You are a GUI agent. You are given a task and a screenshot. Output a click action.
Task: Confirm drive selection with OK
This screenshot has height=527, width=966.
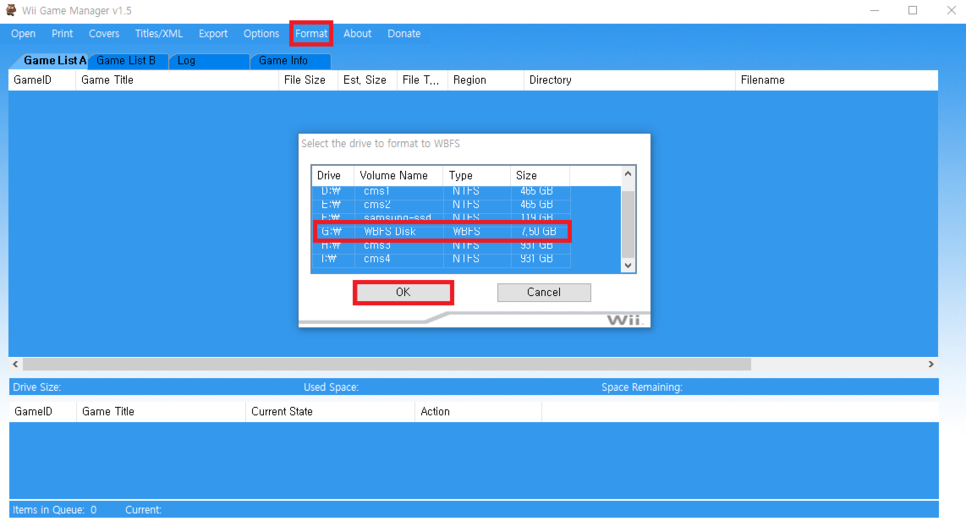tap(403, 292)
